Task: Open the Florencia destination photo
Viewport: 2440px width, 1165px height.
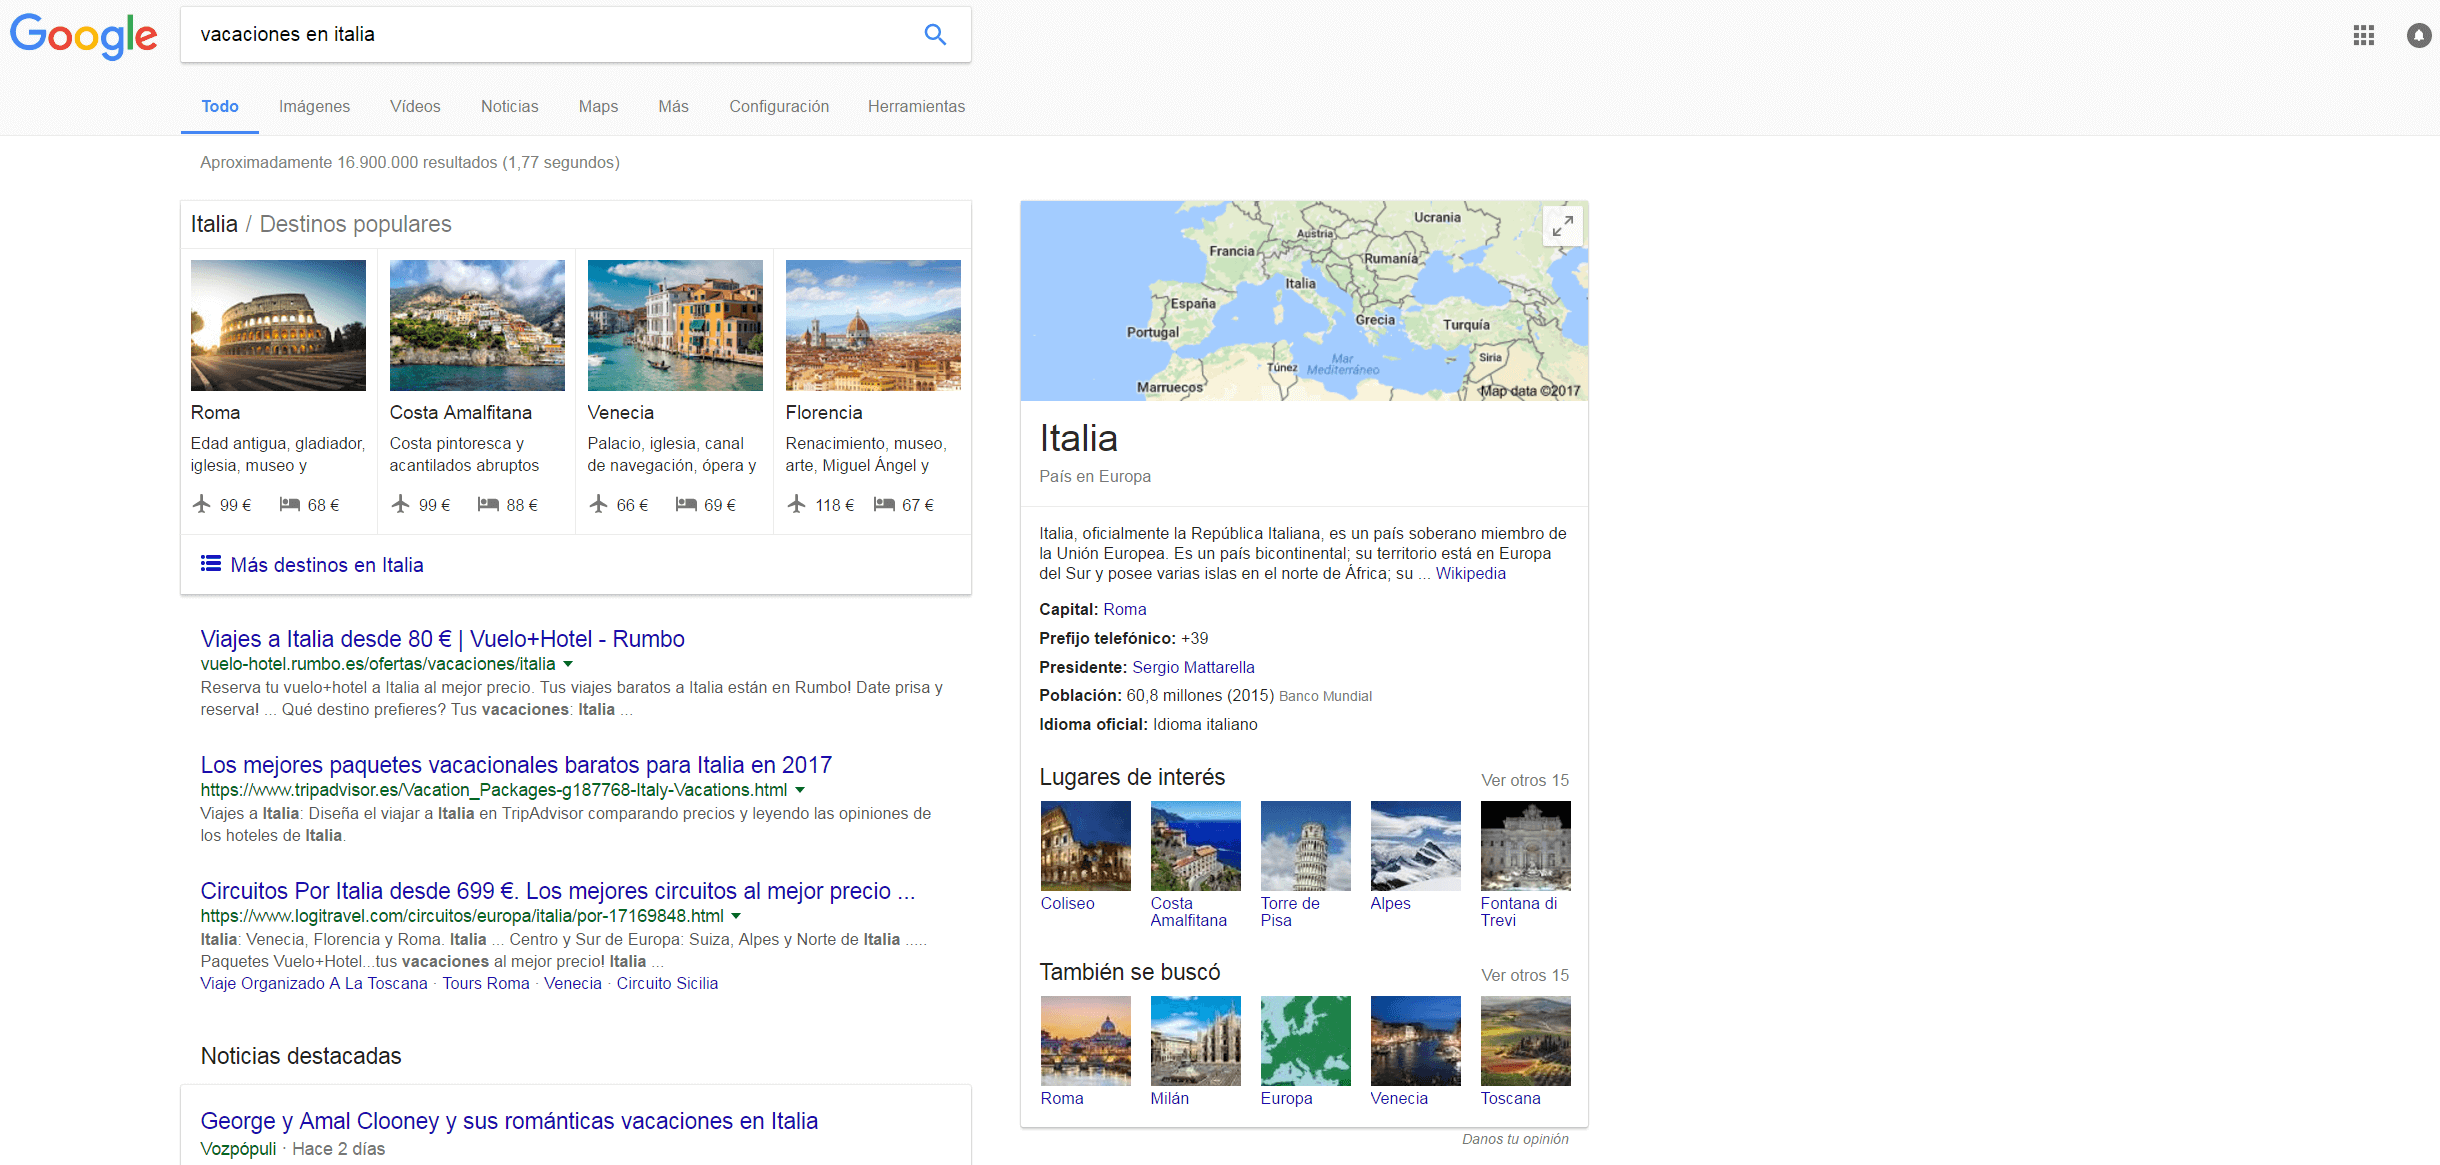Action: [873, 325]
